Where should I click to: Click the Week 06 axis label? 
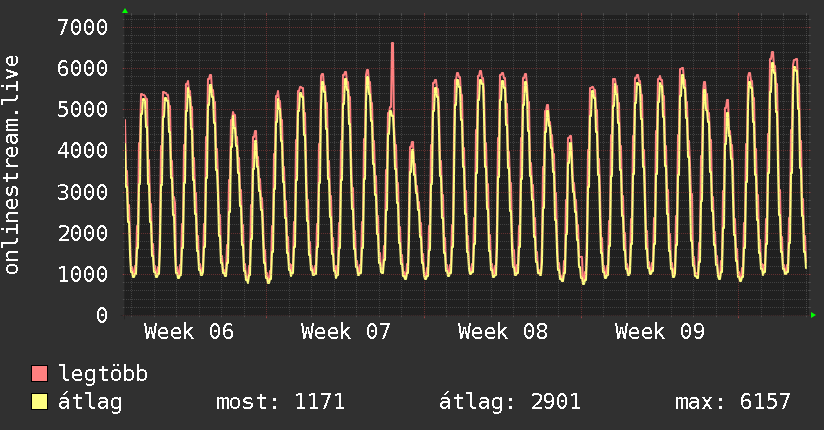pyautogui.click(x=189, y=332)
